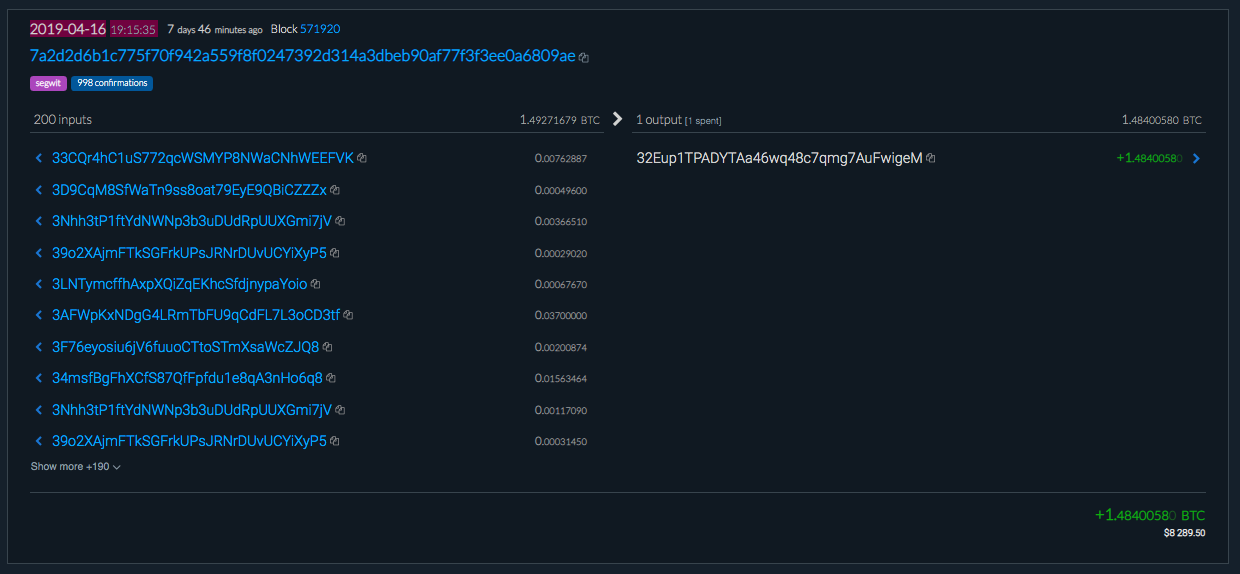
Task: Copy address 3D9CqM8SfWaTn9ss8oat79EyE9QBiCZZZx
Action: 335,190
